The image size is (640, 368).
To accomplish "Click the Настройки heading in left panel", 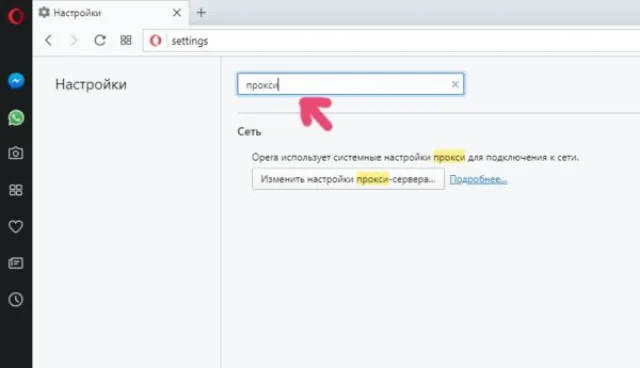I will click(91, 84).
